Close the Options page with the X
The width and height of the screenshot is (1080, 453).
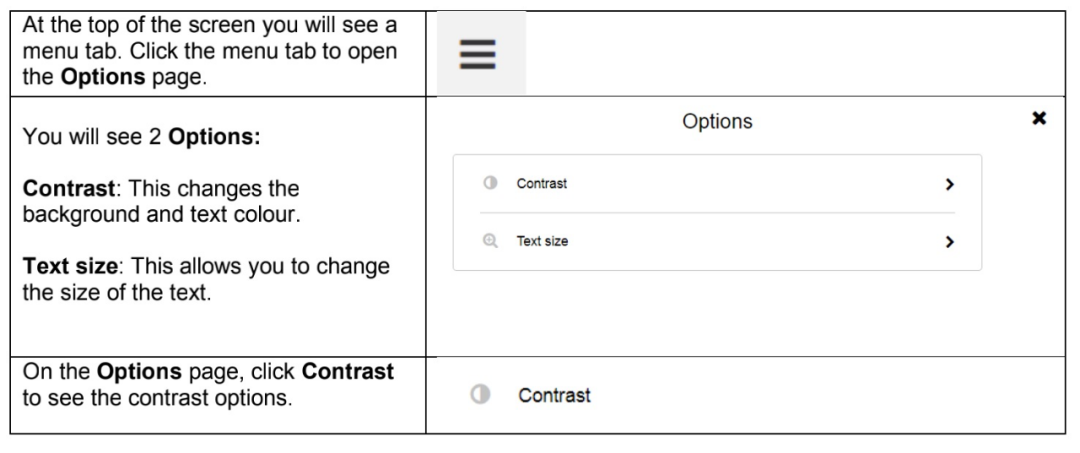(1039, 118)
